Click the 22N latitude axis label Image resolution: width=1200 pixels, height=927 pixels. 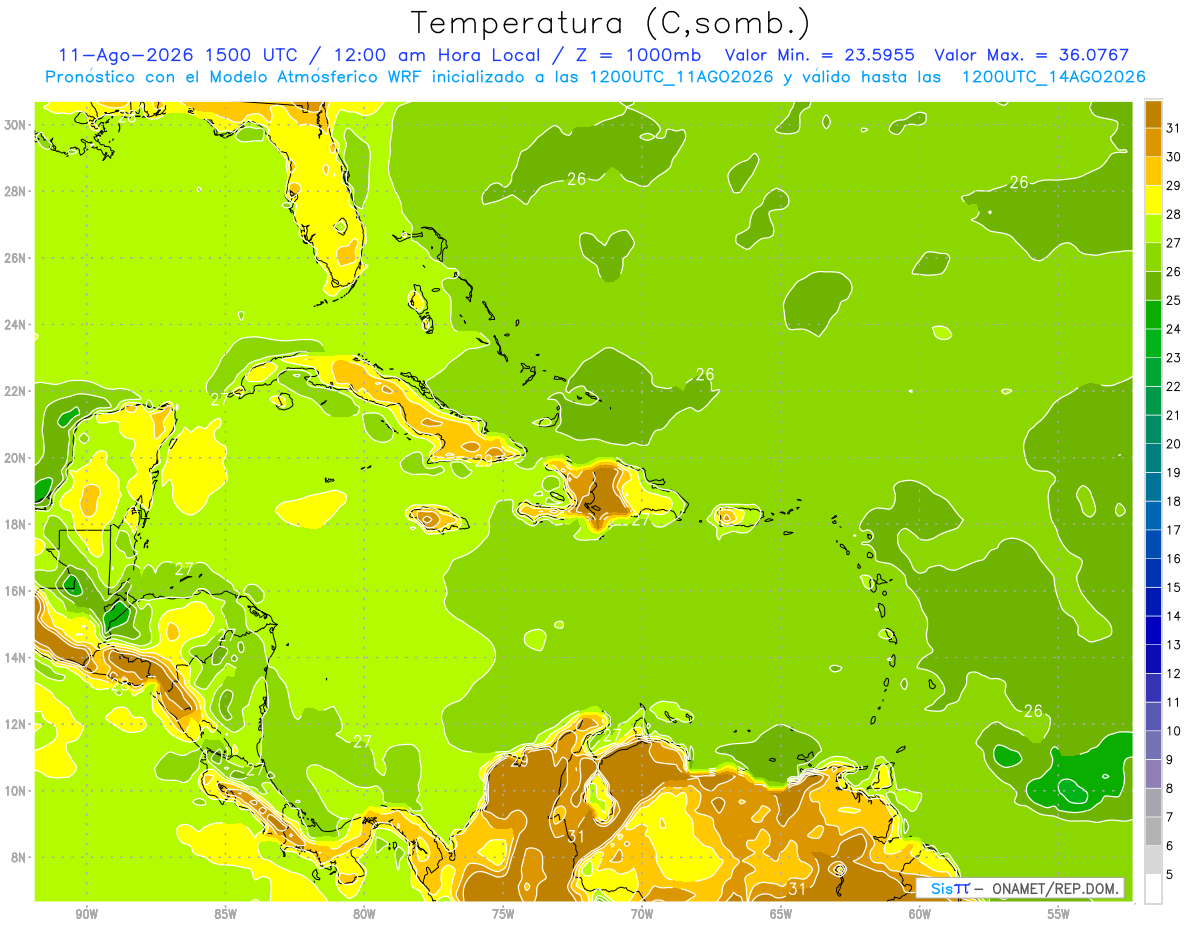17,391
